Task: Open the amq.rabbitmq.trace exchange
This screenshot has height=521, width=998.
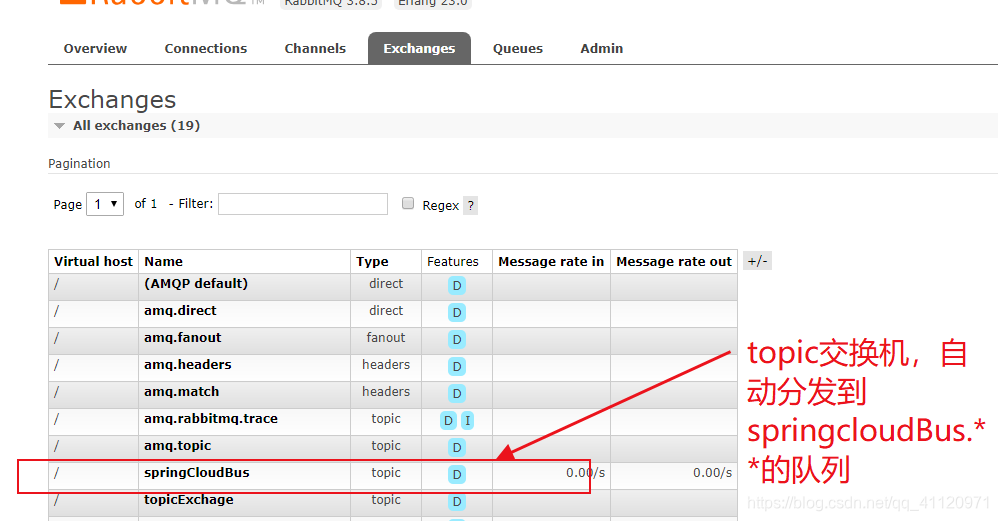Action: (x=211, y=419)
